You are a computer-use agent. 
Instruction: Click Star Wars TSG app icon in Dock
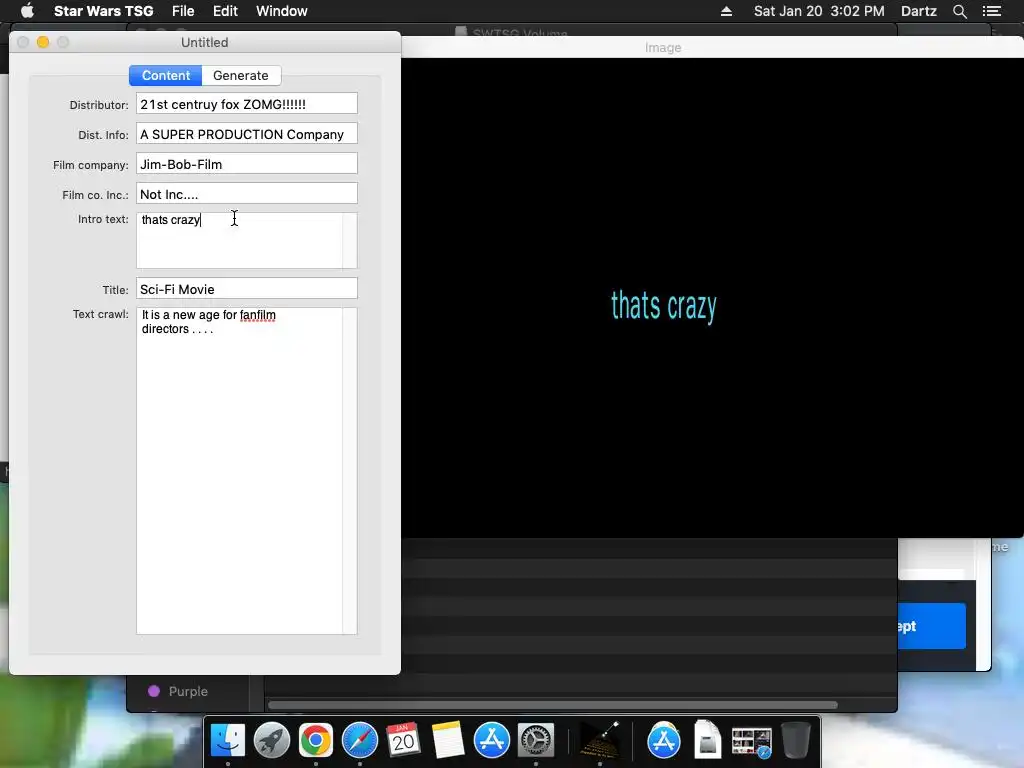(600, 740)
